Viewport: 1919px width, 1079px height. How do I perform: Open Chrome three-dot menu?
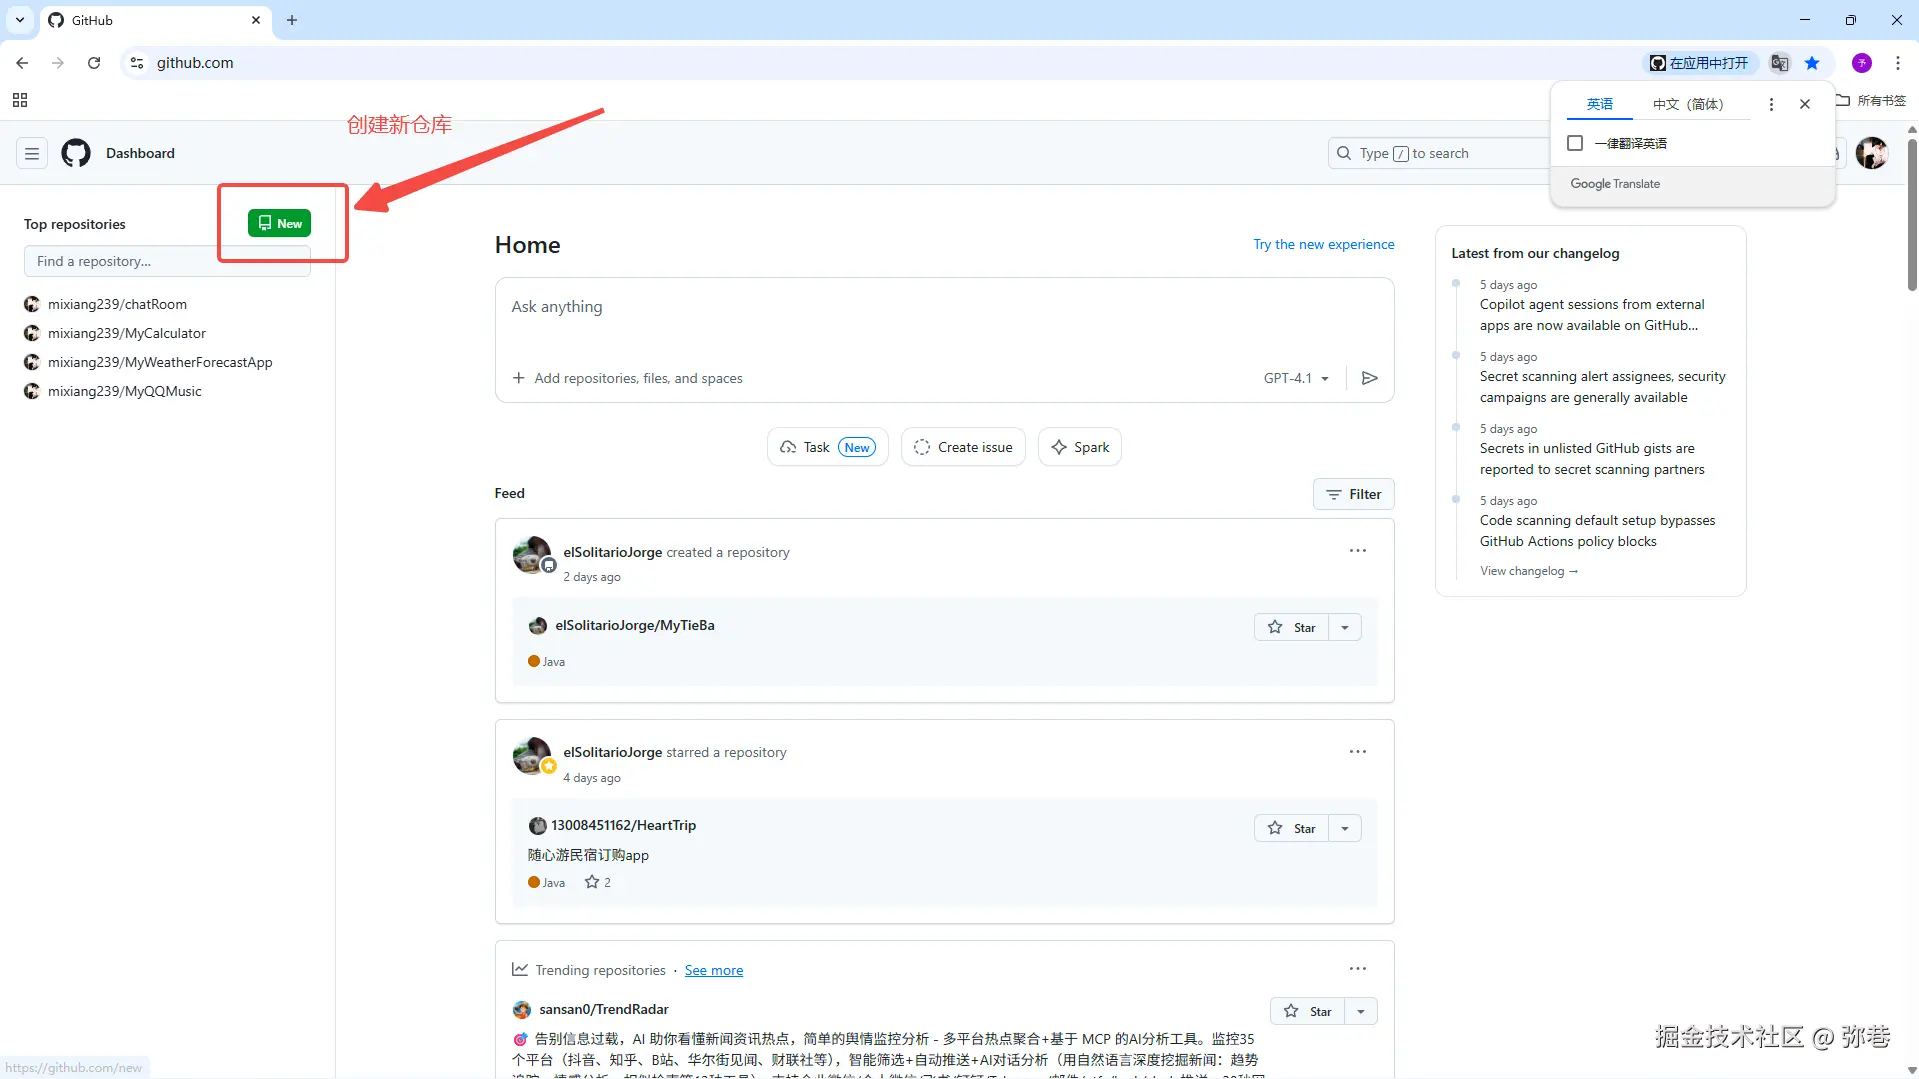point(1898,63)
